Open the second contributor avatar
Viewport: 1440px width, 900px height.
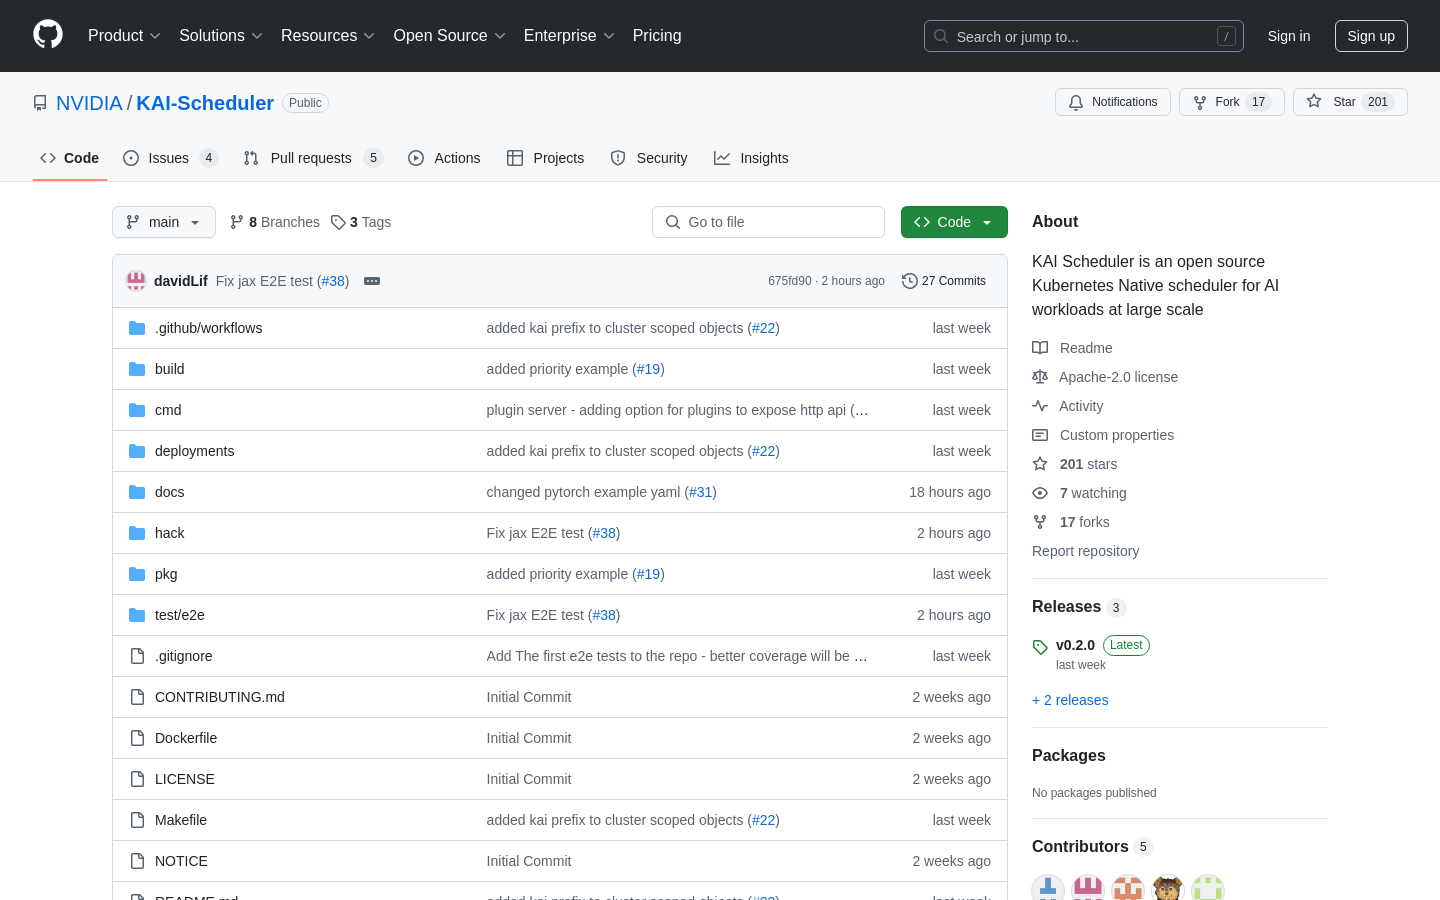[1088, 888]
